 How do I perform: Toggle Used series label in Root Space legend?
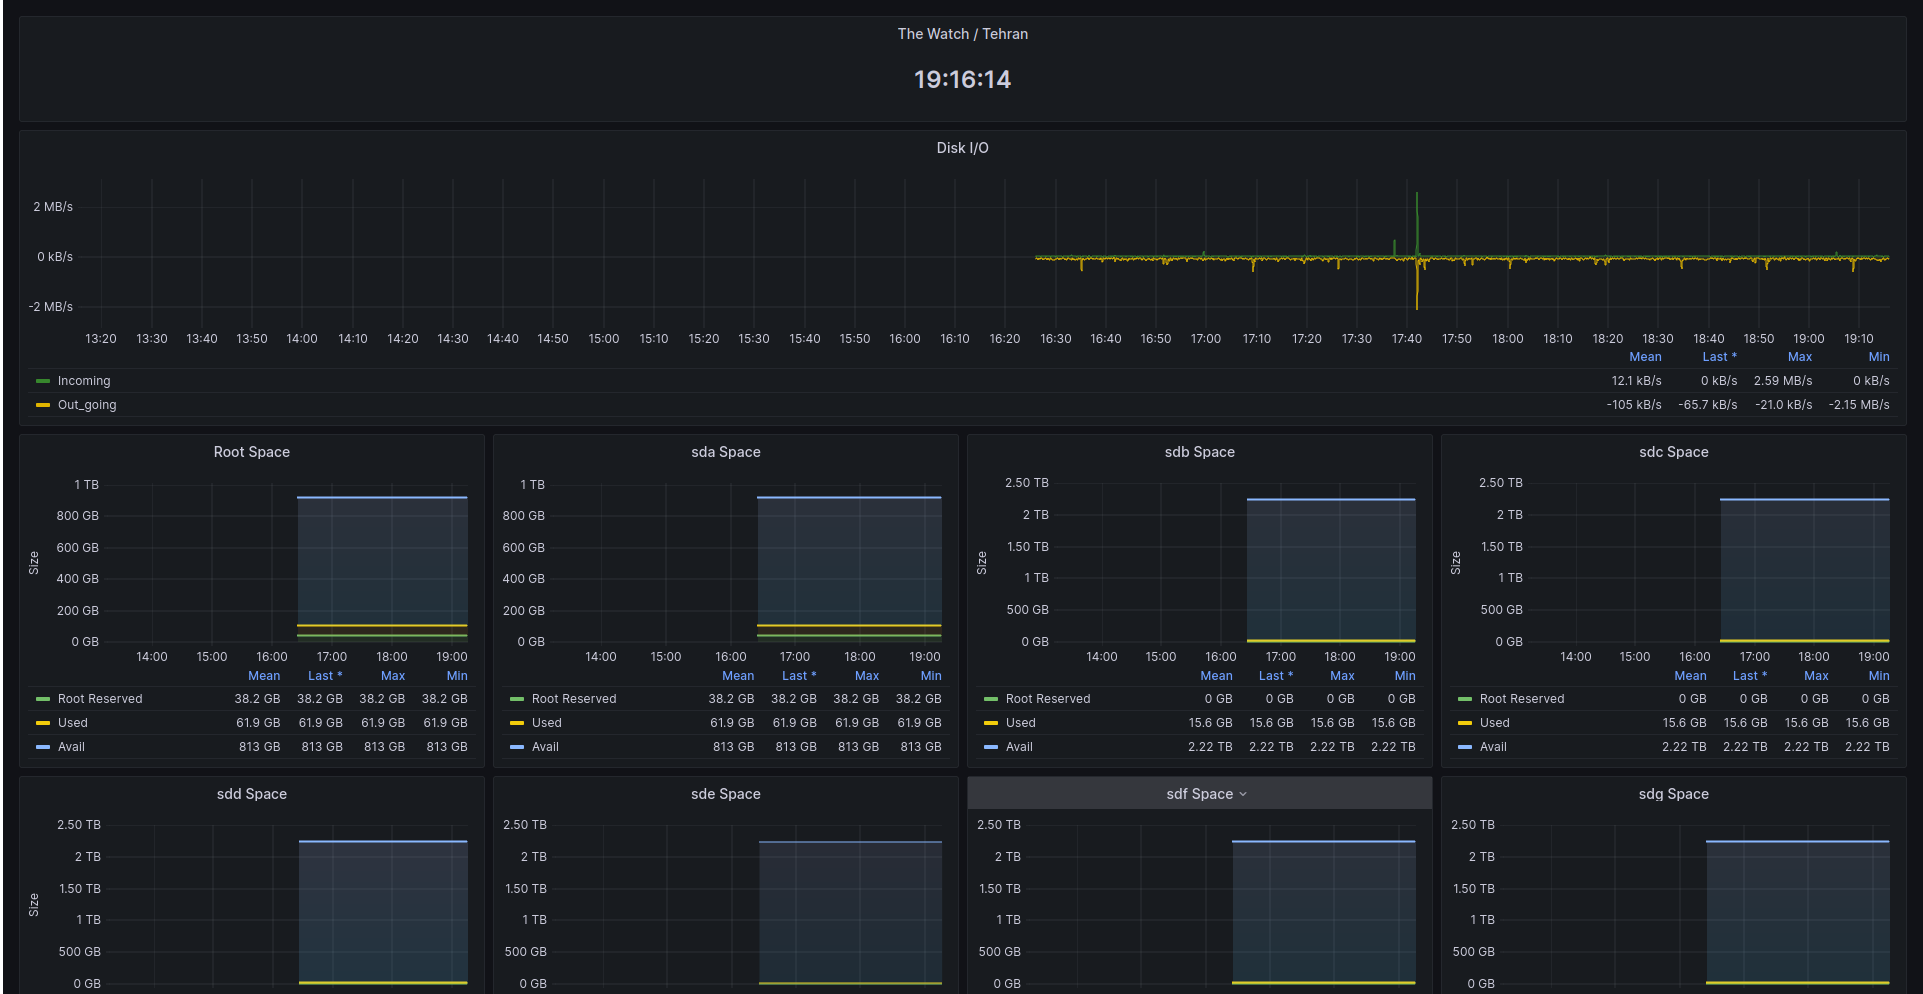tap(73, 723)
